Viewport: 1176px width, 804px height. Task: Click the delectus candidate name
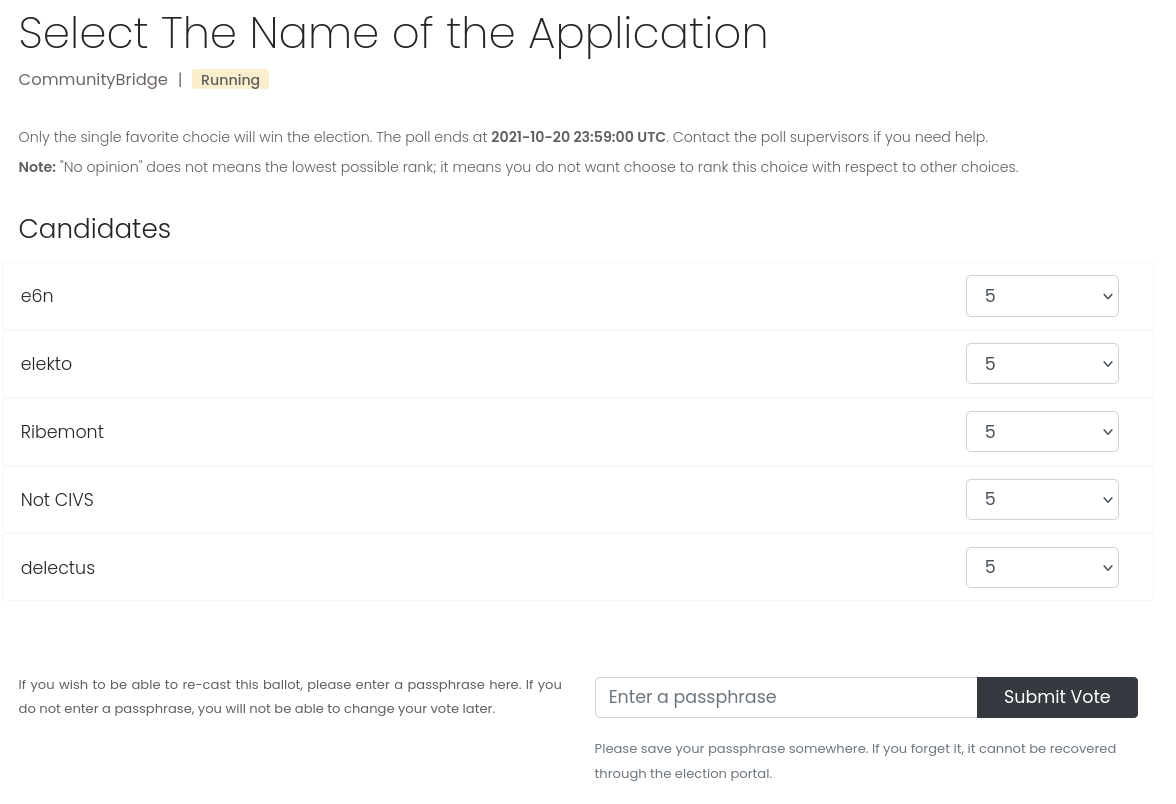58,568
